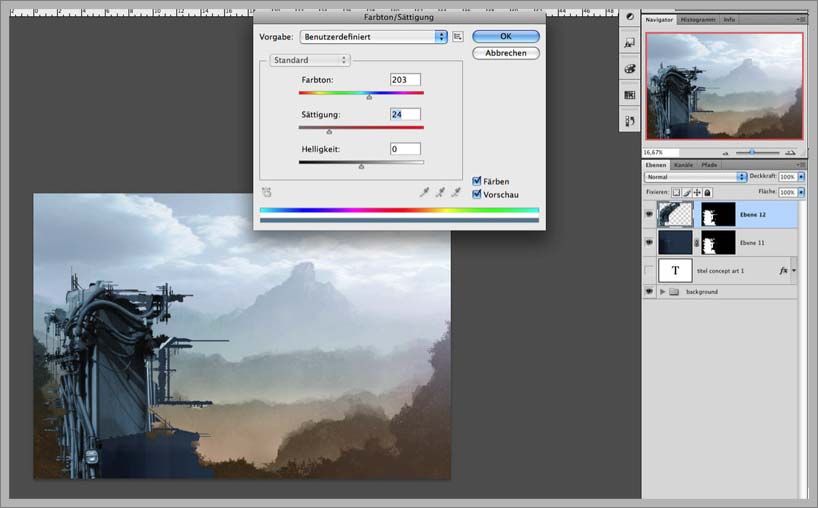Viewport: 818px width, 508px height.
Task: Open the Fläche fill slider arrow
Action: point(801,192)
